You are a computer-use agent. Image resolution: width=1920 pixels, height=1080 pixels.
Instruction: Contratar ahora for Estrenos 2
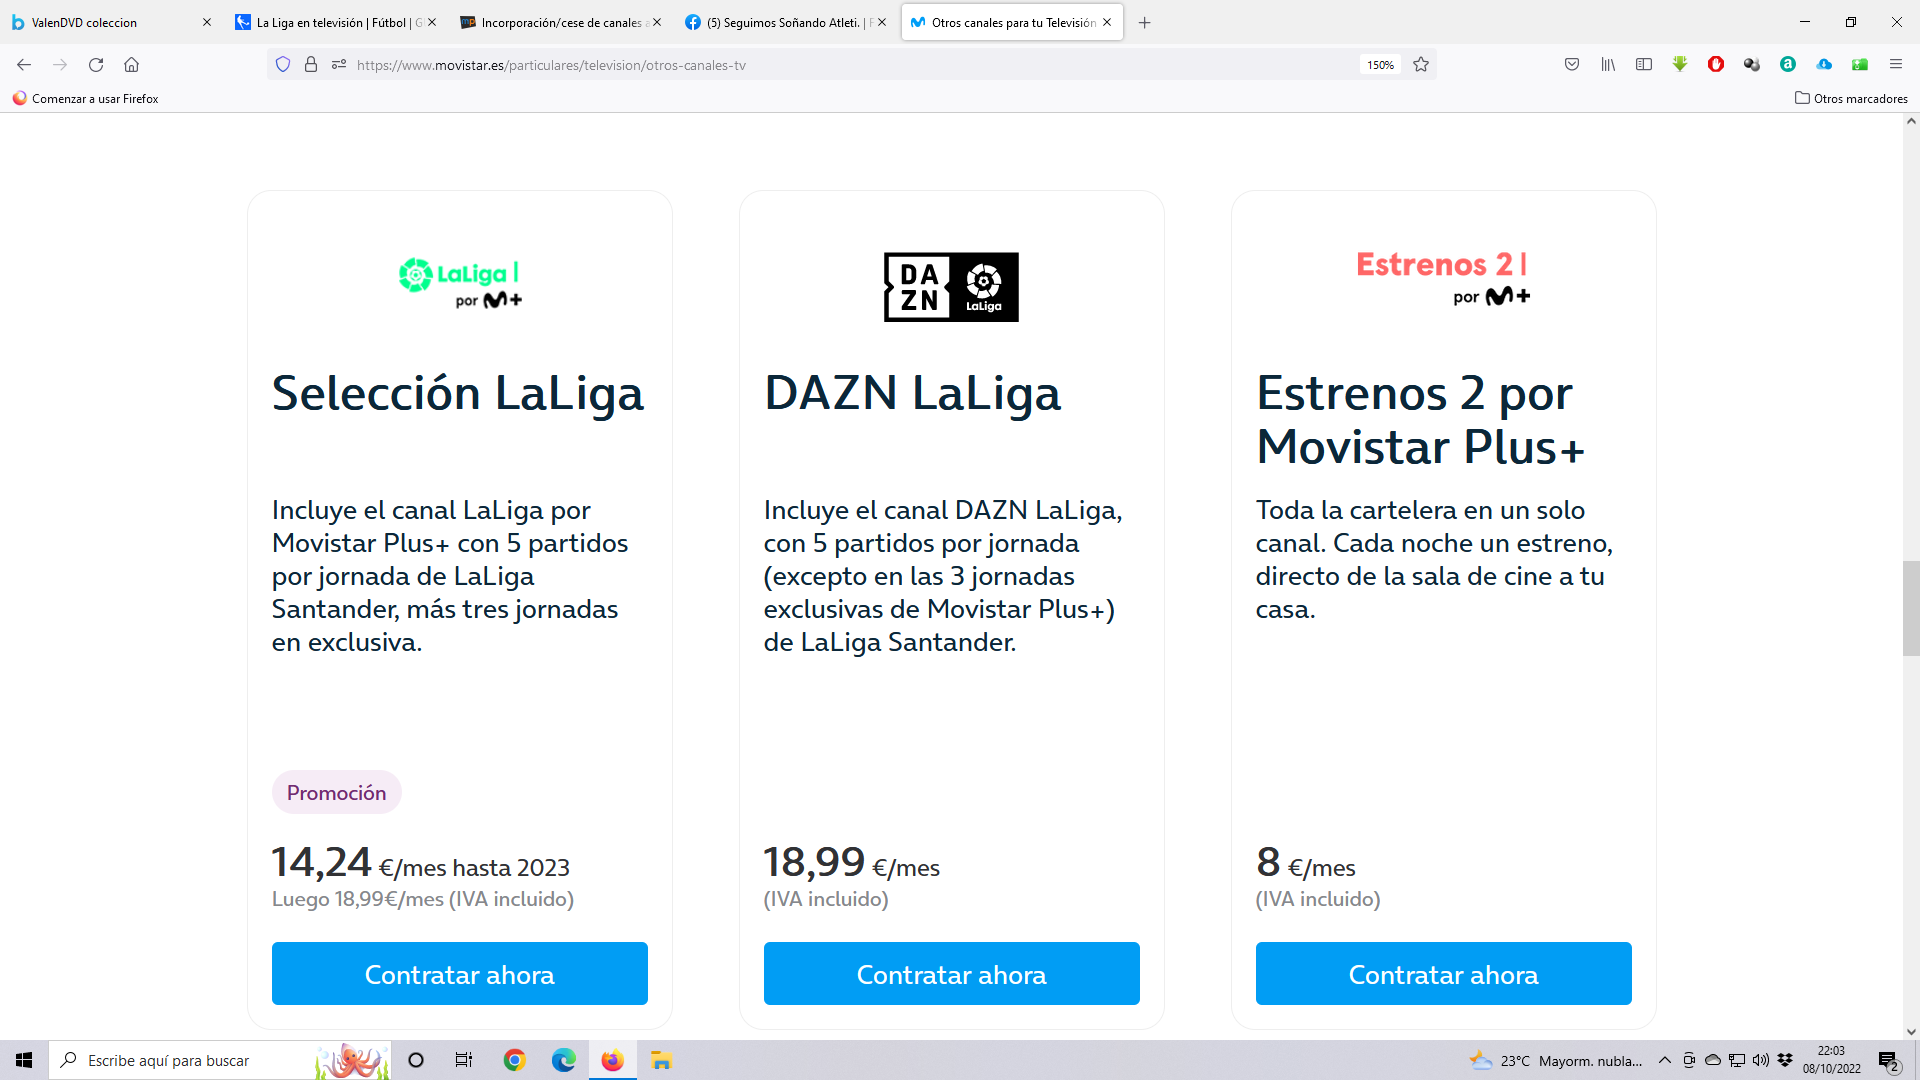pos(1444,974)
